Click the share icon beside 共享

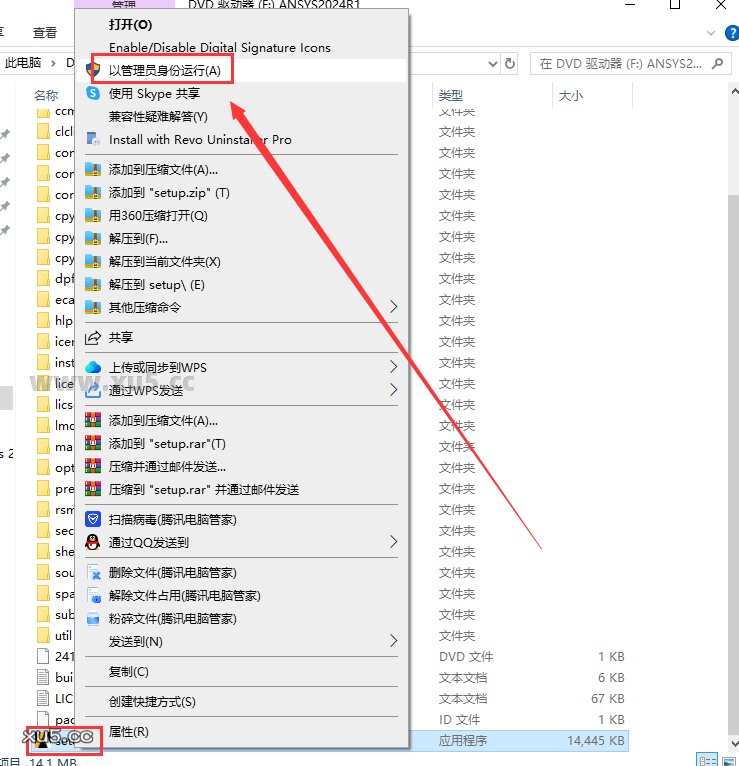click(93, 337)
